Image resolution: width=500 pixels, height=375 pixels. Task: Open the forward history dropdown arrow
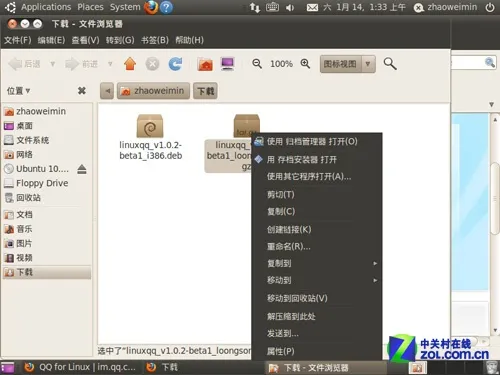click(x=110, y=64)
